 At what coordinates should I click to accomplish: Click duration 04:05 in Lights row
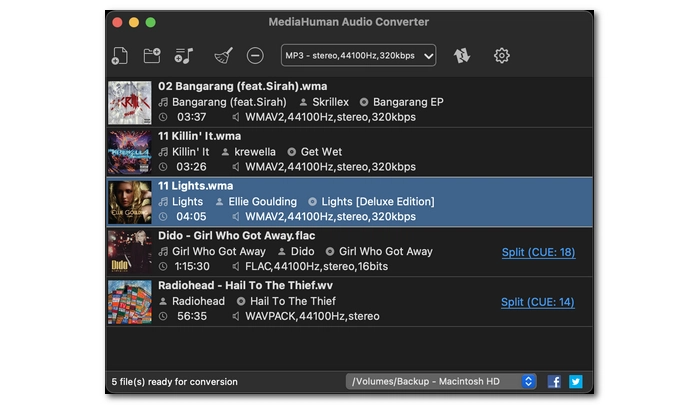(192, 217)
